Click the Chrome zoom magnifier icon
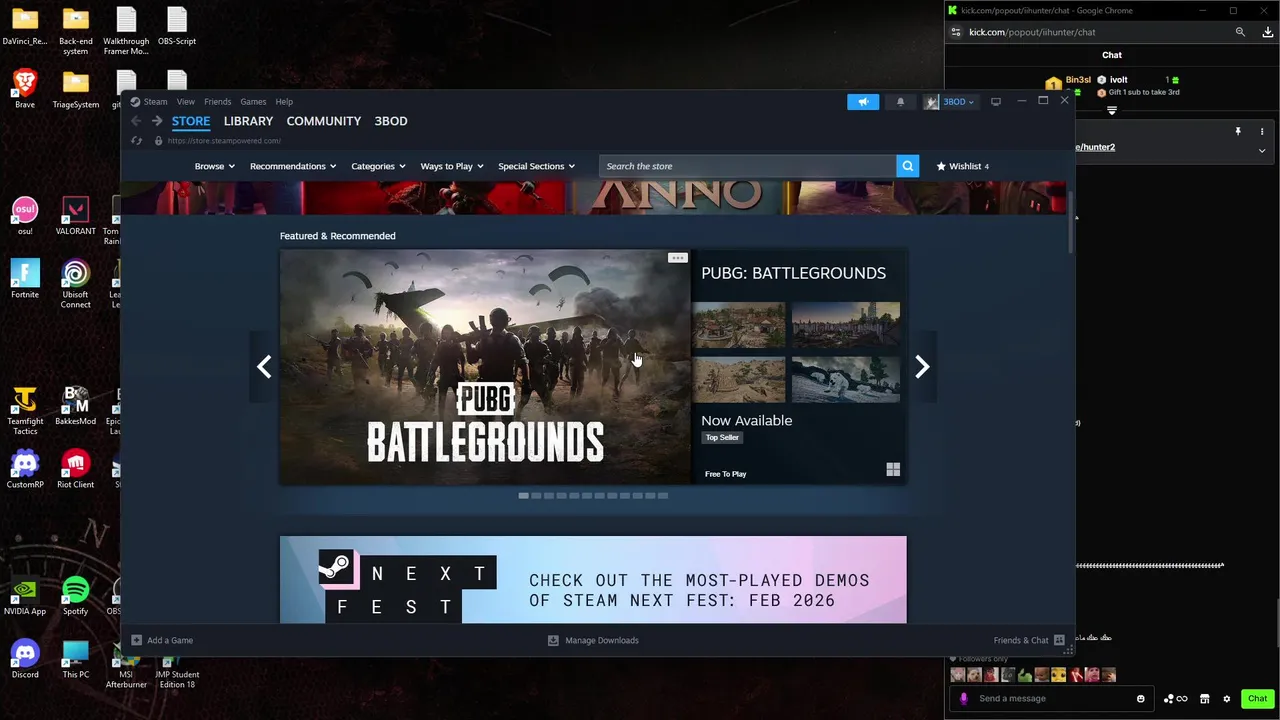 coord(1240,32)
